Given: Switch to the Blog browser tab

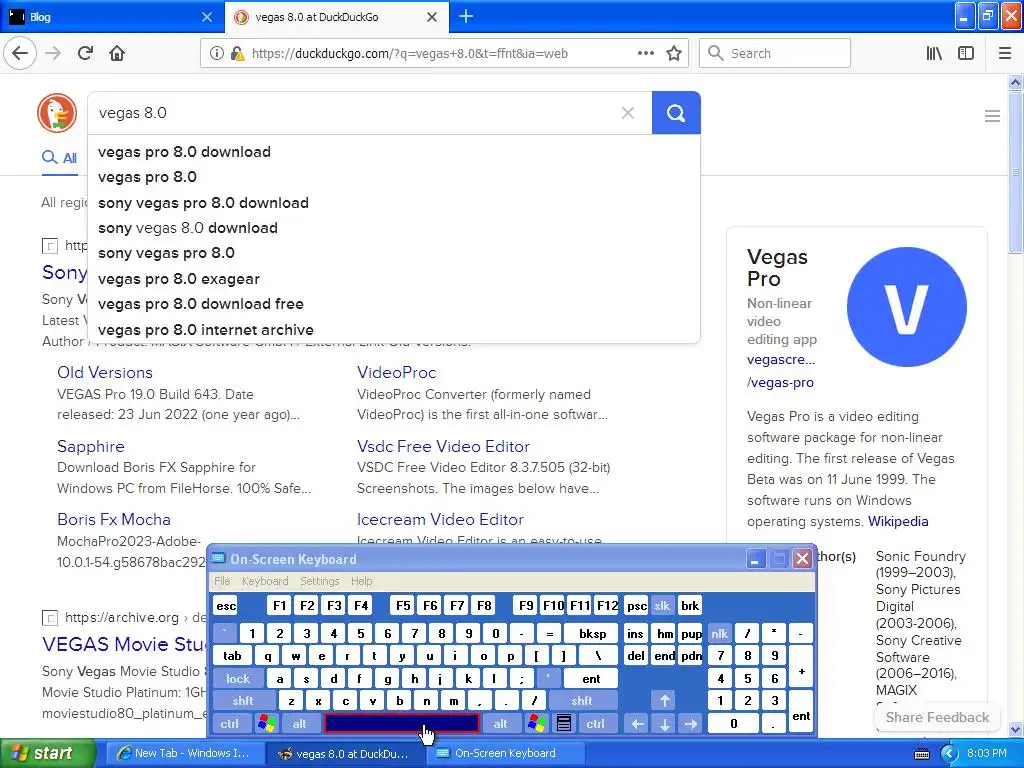Looking at the screenshot, I should click(x=112, y=16).
